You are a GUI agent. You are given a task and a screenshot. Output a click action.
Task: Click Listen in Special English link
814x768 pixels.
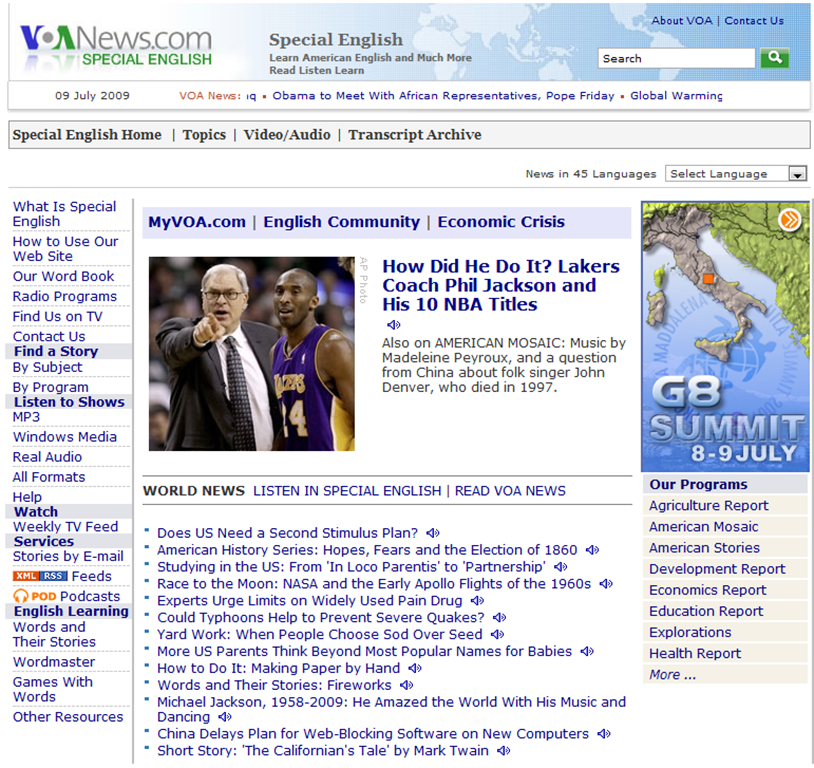[347, 491]
